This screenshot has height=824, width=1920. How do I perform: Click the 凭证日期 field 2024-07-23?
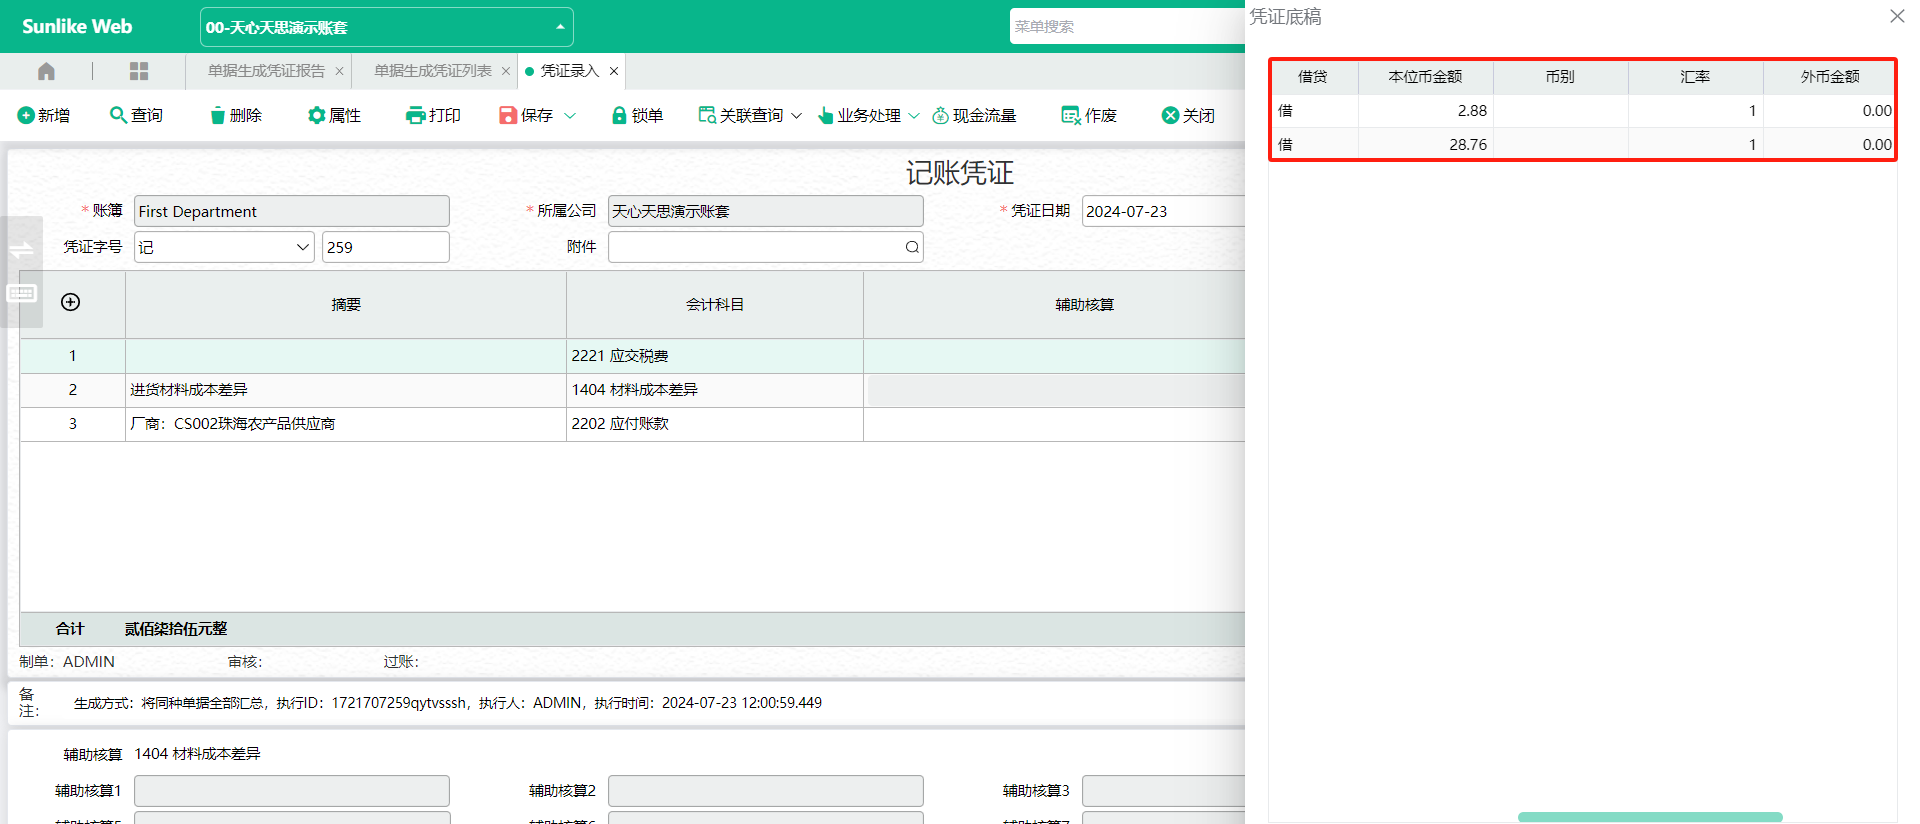[1163, 211]
